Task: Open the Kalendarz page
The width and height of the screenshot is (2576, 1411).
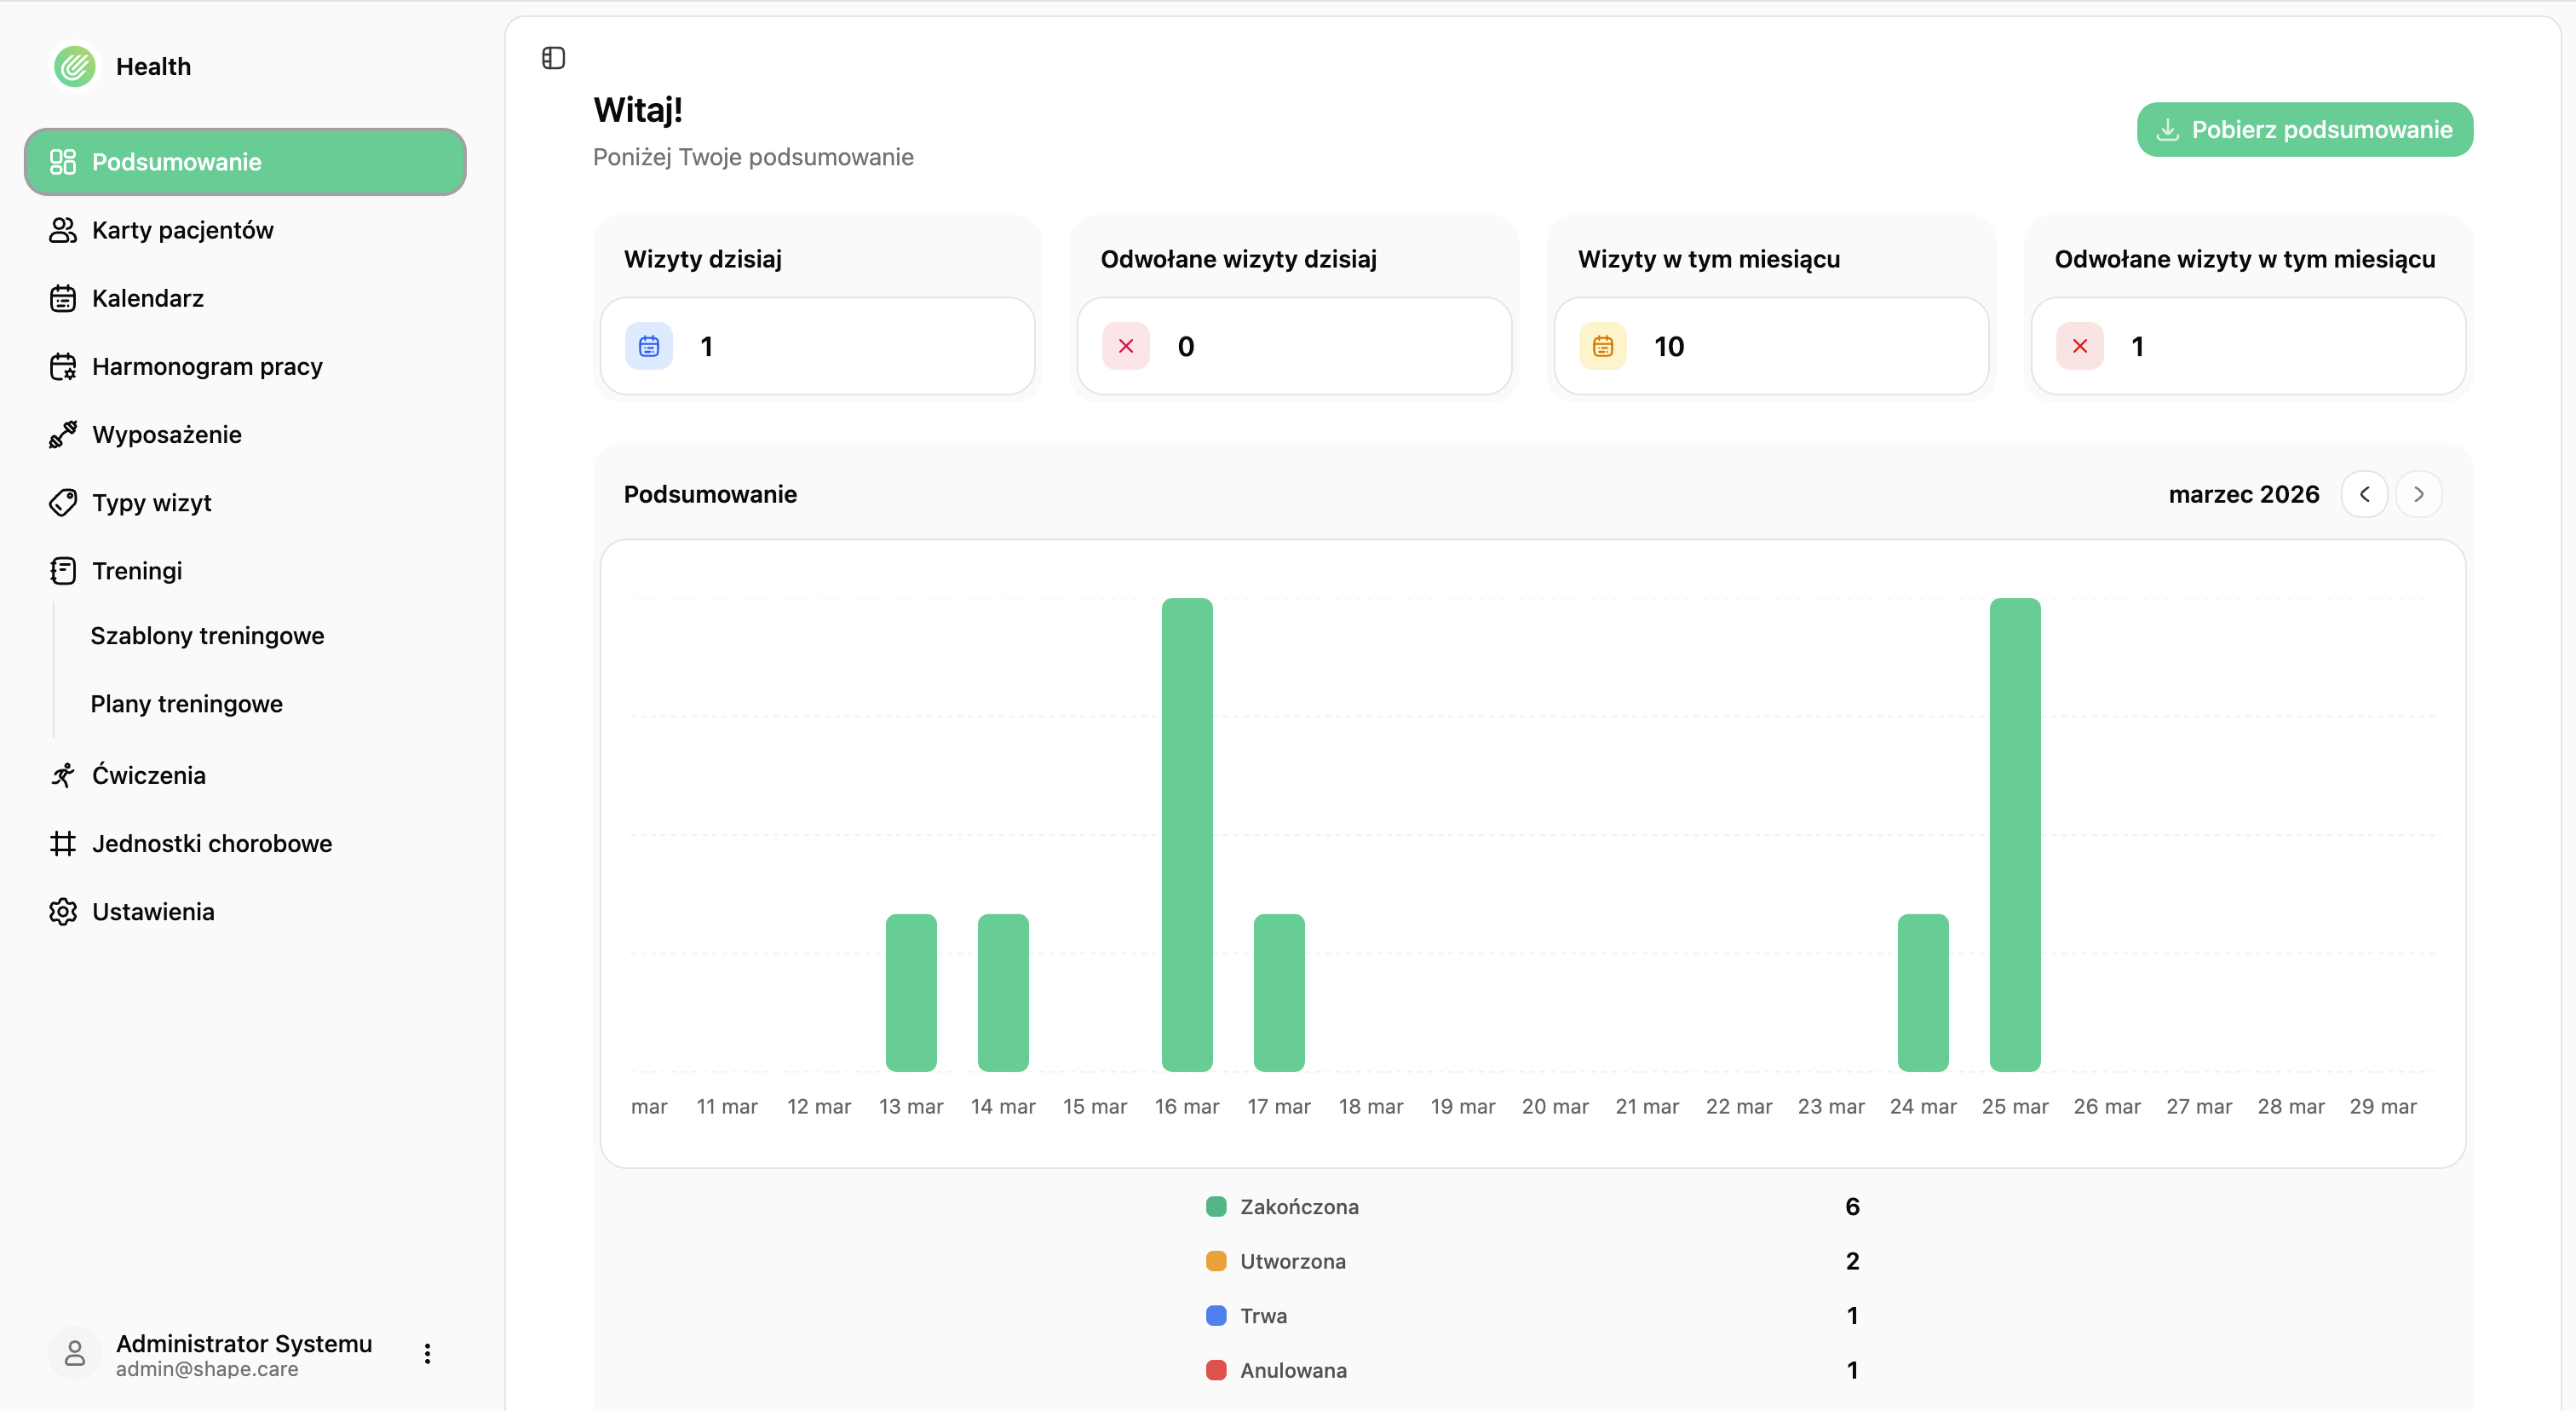Action: [148, 298]
